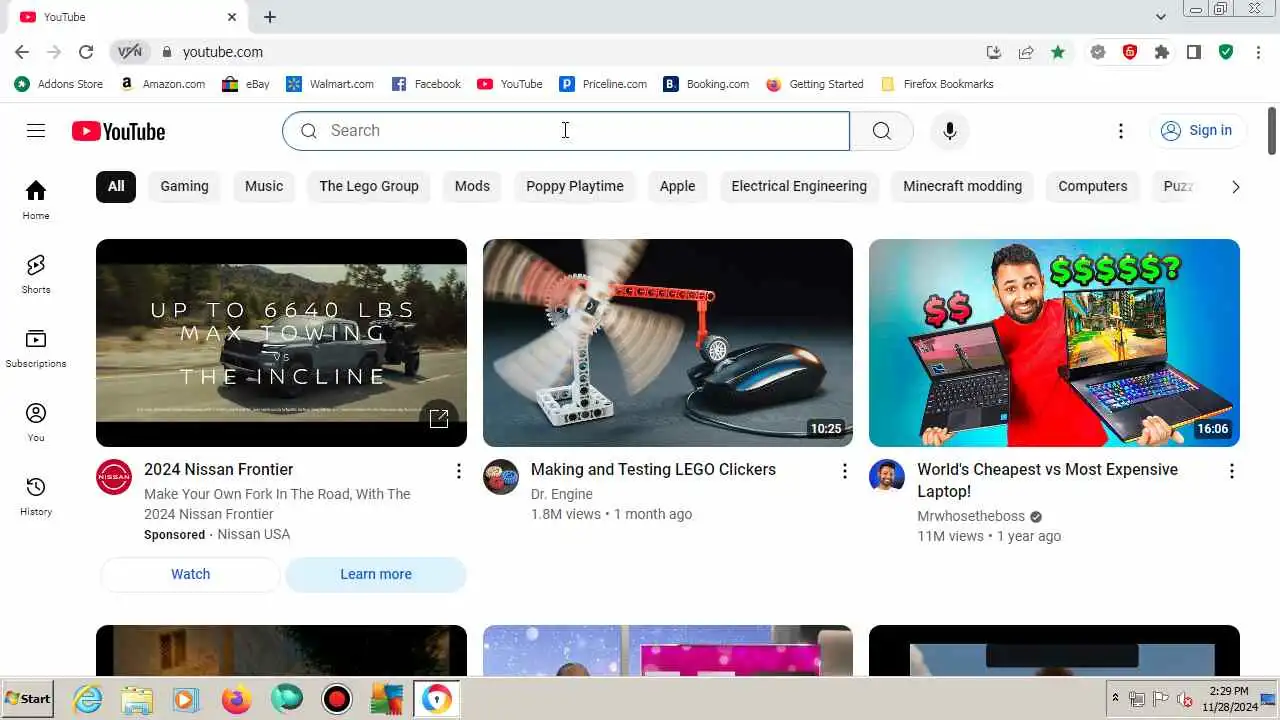Open options for Nissan Frontier ad
The width and height of the screenshot is (1280, 720).
pyautogui.click(x=459, y=471)
